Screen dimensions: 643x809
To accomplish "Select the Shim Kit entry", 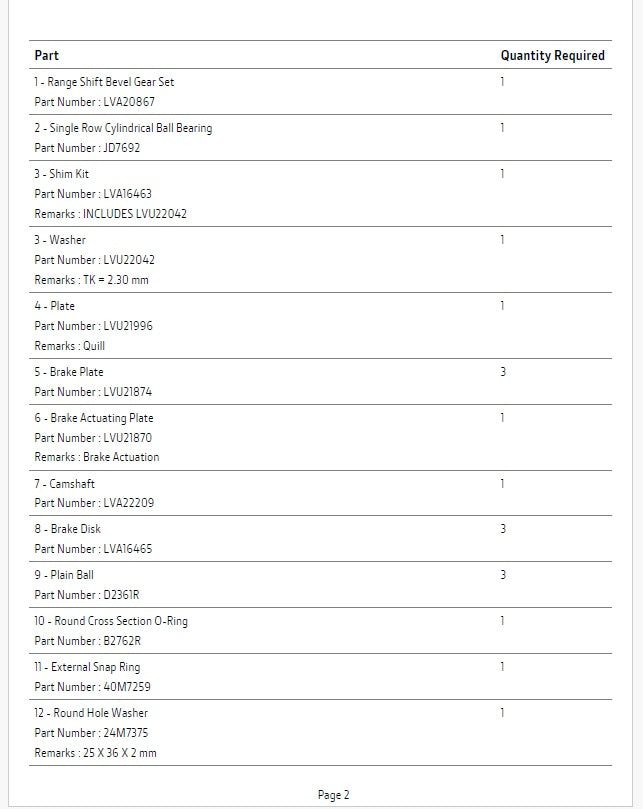I will tap(62, 174).
